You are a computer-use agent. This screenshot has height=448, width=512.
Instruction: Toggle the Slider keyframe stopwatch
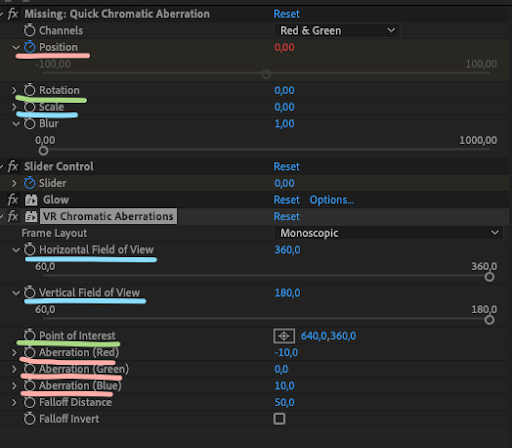[x=29, y=183]
